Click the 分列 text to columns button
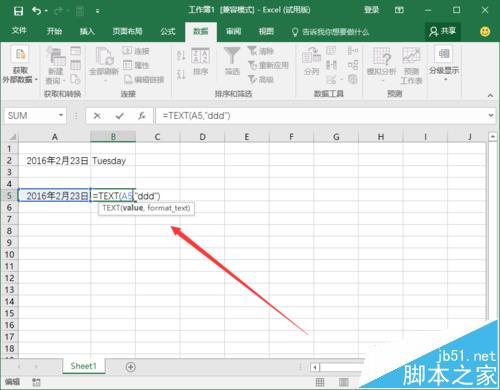Screen dimensions: 500x390 pos(311,61)
